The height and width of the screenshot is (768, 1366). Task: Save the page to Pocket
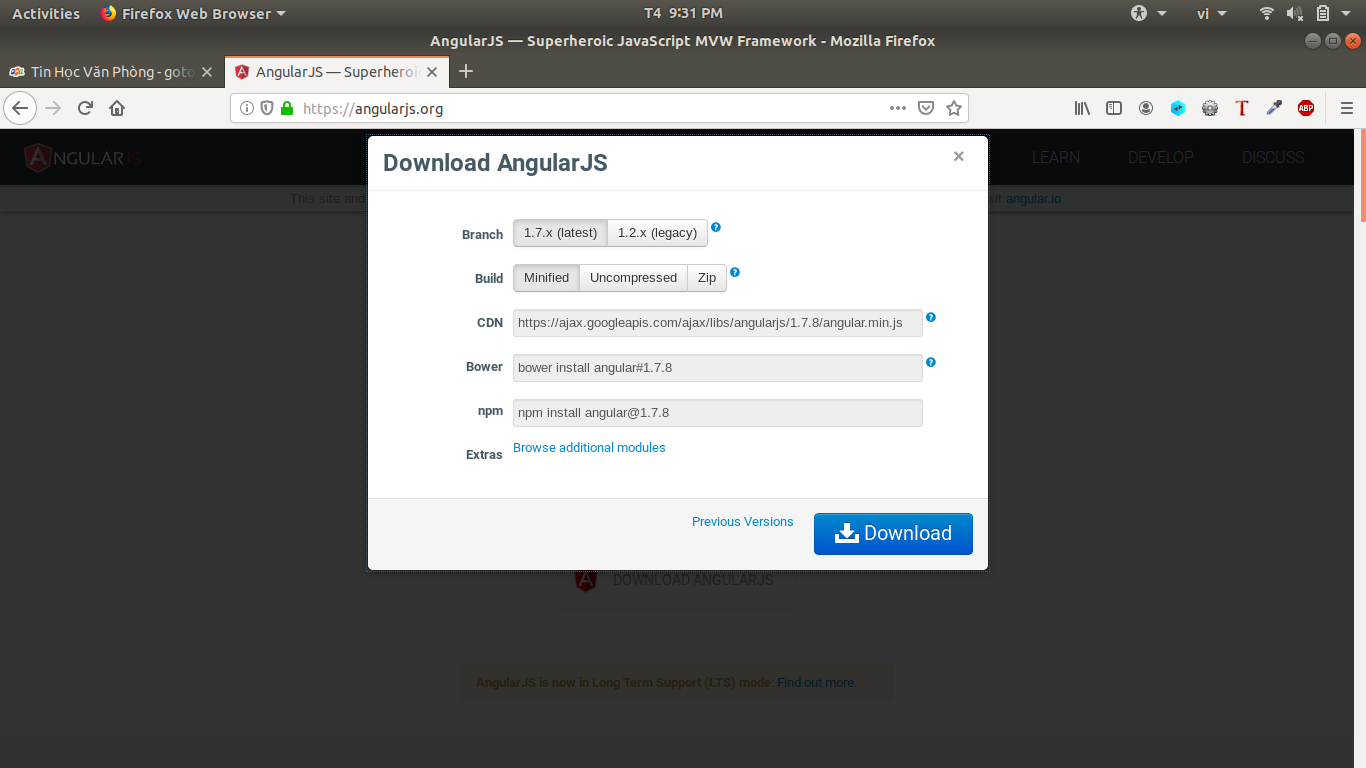coord(926,108)
